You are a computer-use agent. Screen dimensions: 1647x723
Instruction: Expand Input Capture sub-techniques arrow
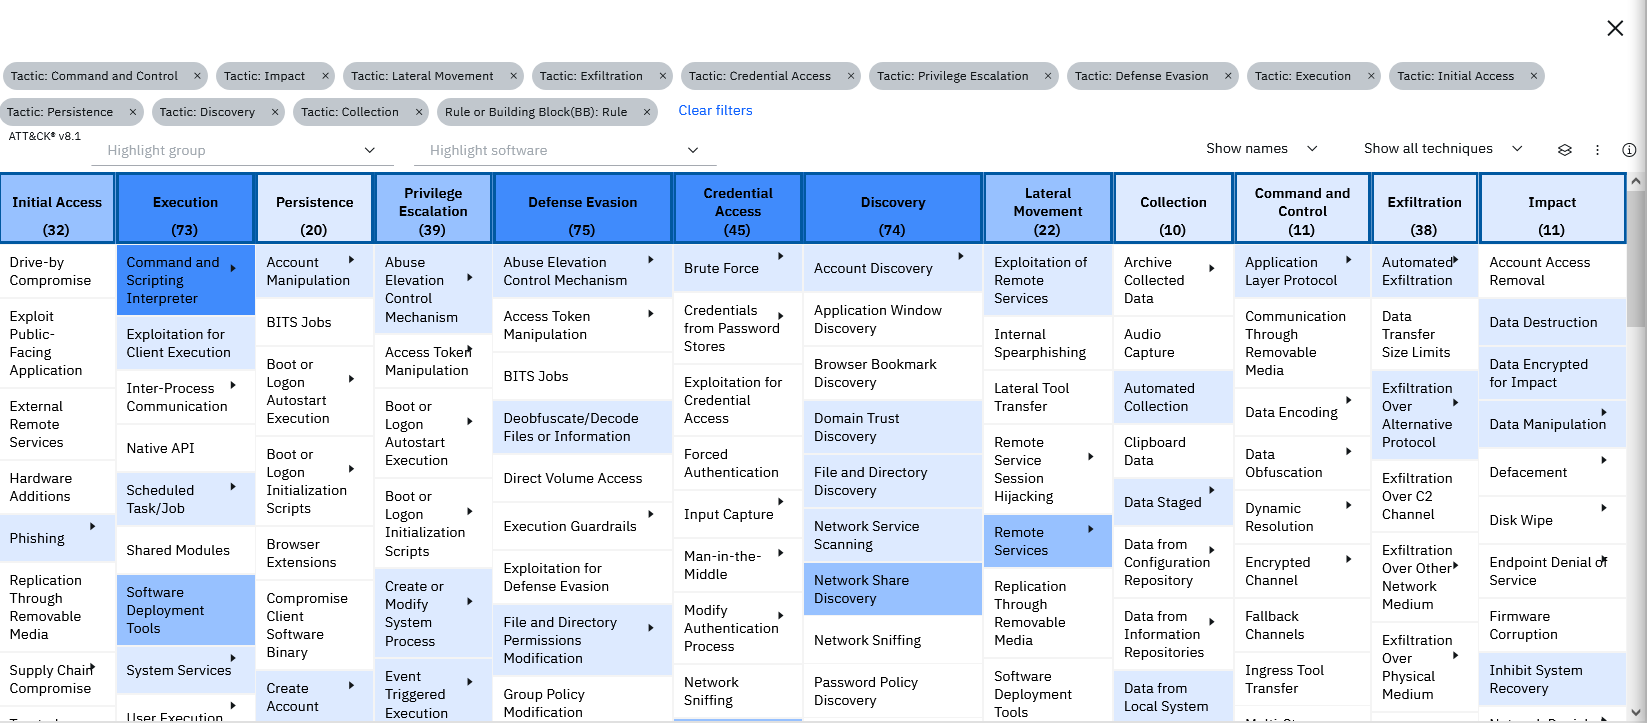[x=781, y=502]
